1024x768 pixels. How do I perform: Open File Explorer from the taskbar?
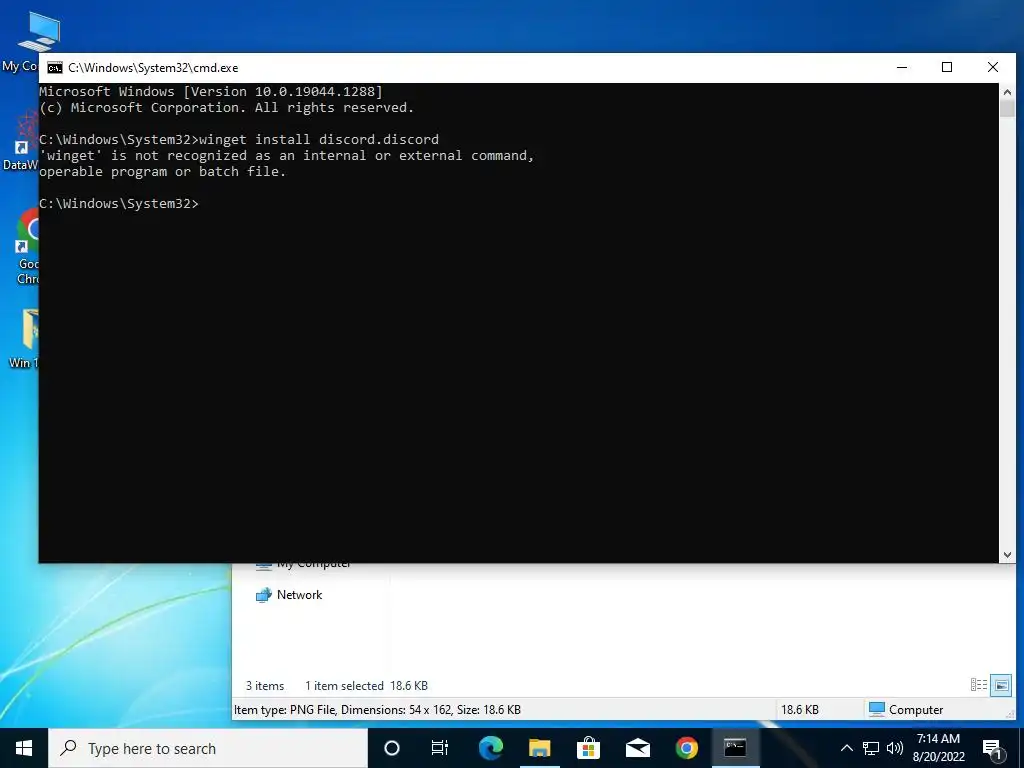tap(539, 748)
